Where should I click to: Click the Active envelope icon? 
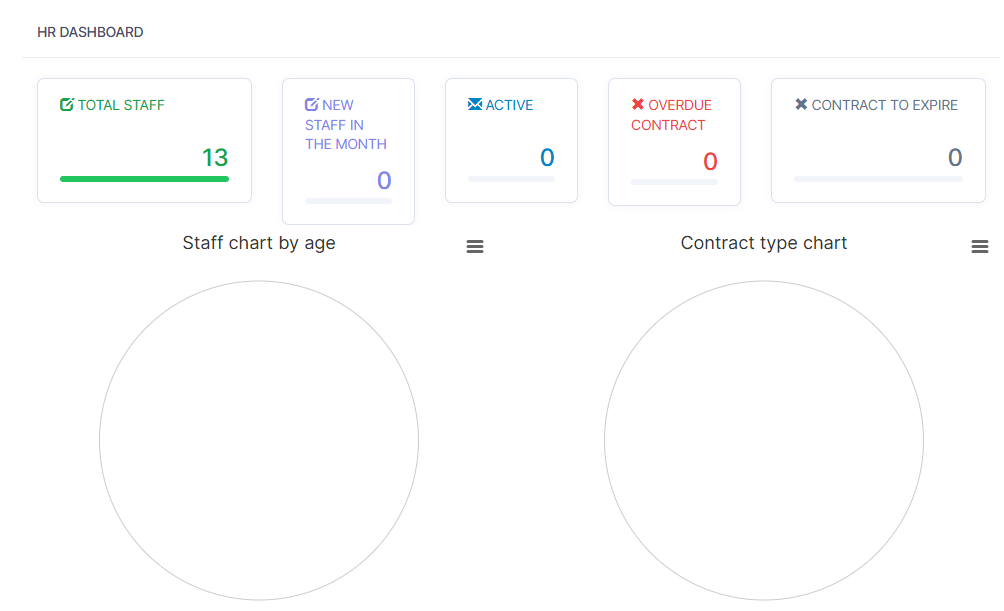pos(475,105)
